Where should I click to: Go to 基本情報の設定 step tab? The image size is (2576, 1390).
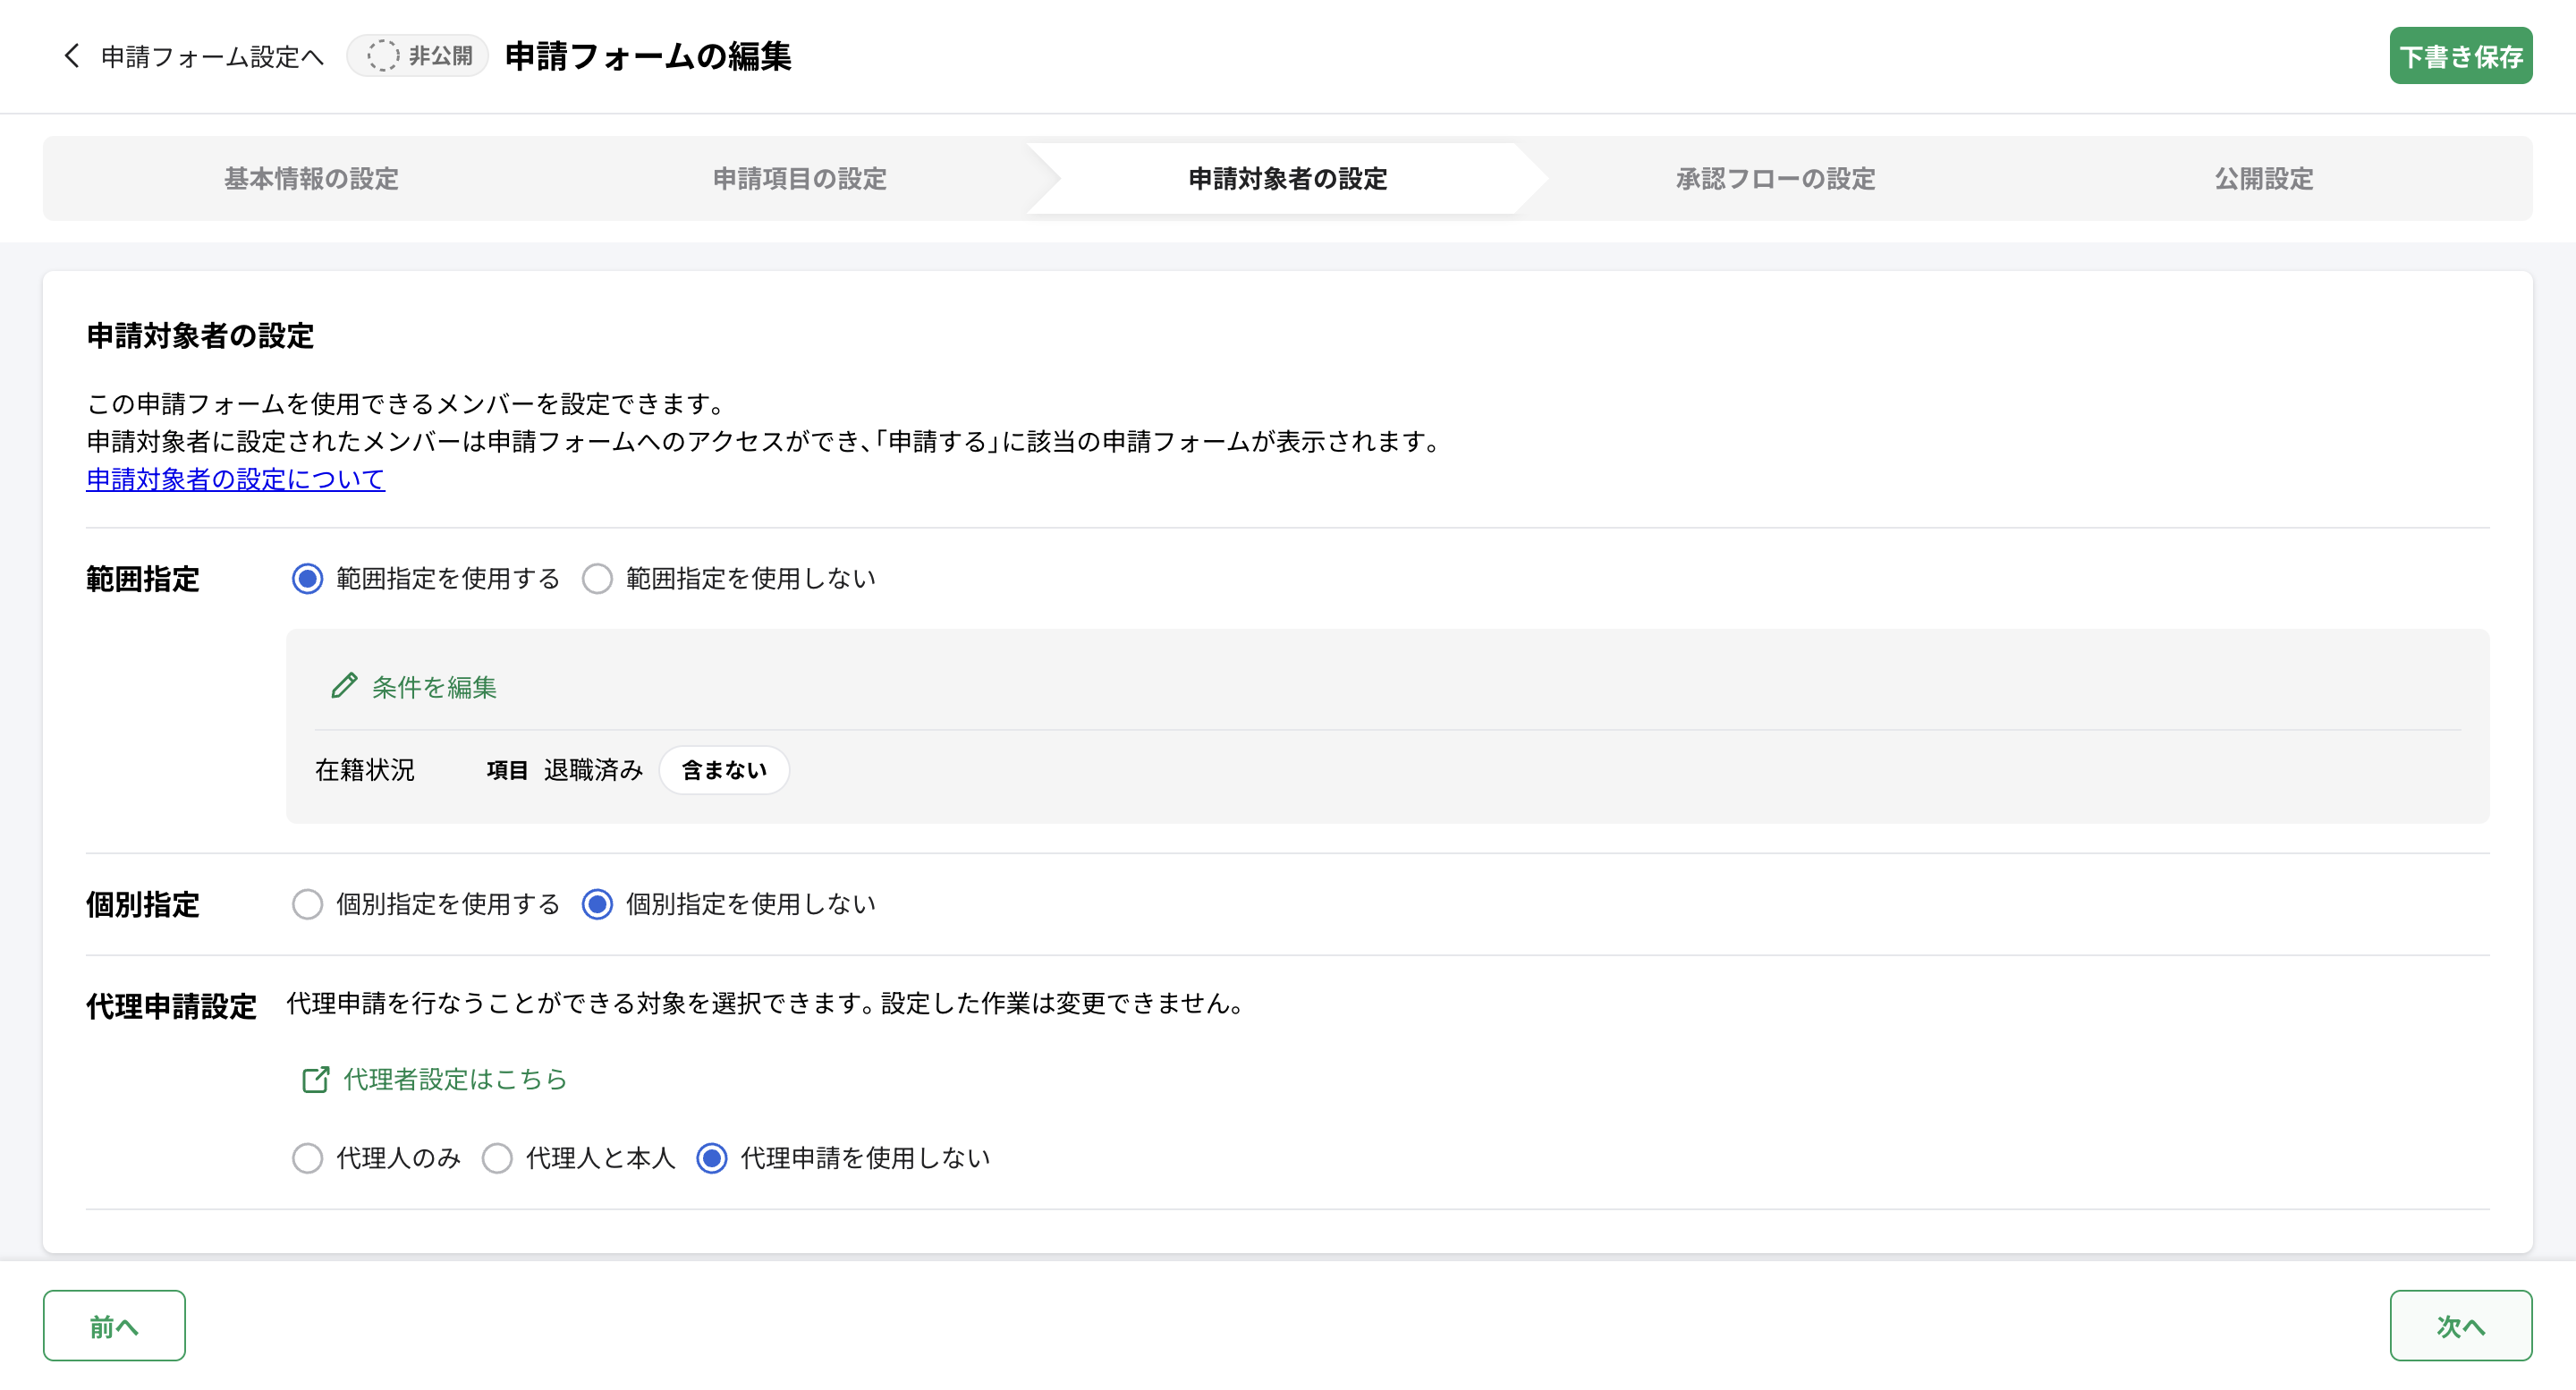tap(311, 179)
